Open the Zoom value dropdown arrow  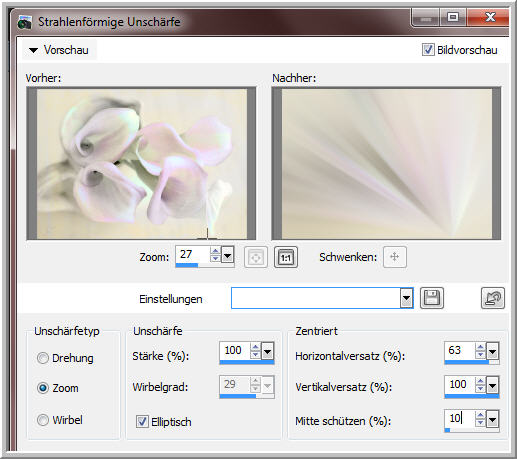[x=228, y=256]
